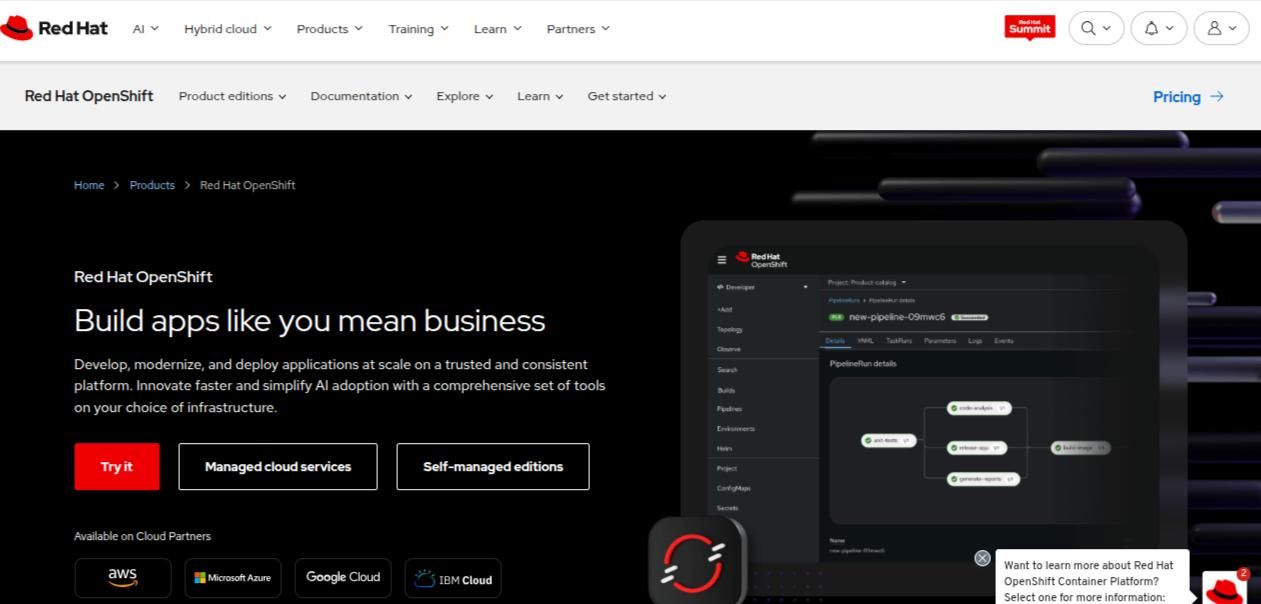Expand the Training menu
This screenshot has width=1261, height=604.
coord(419,29)
